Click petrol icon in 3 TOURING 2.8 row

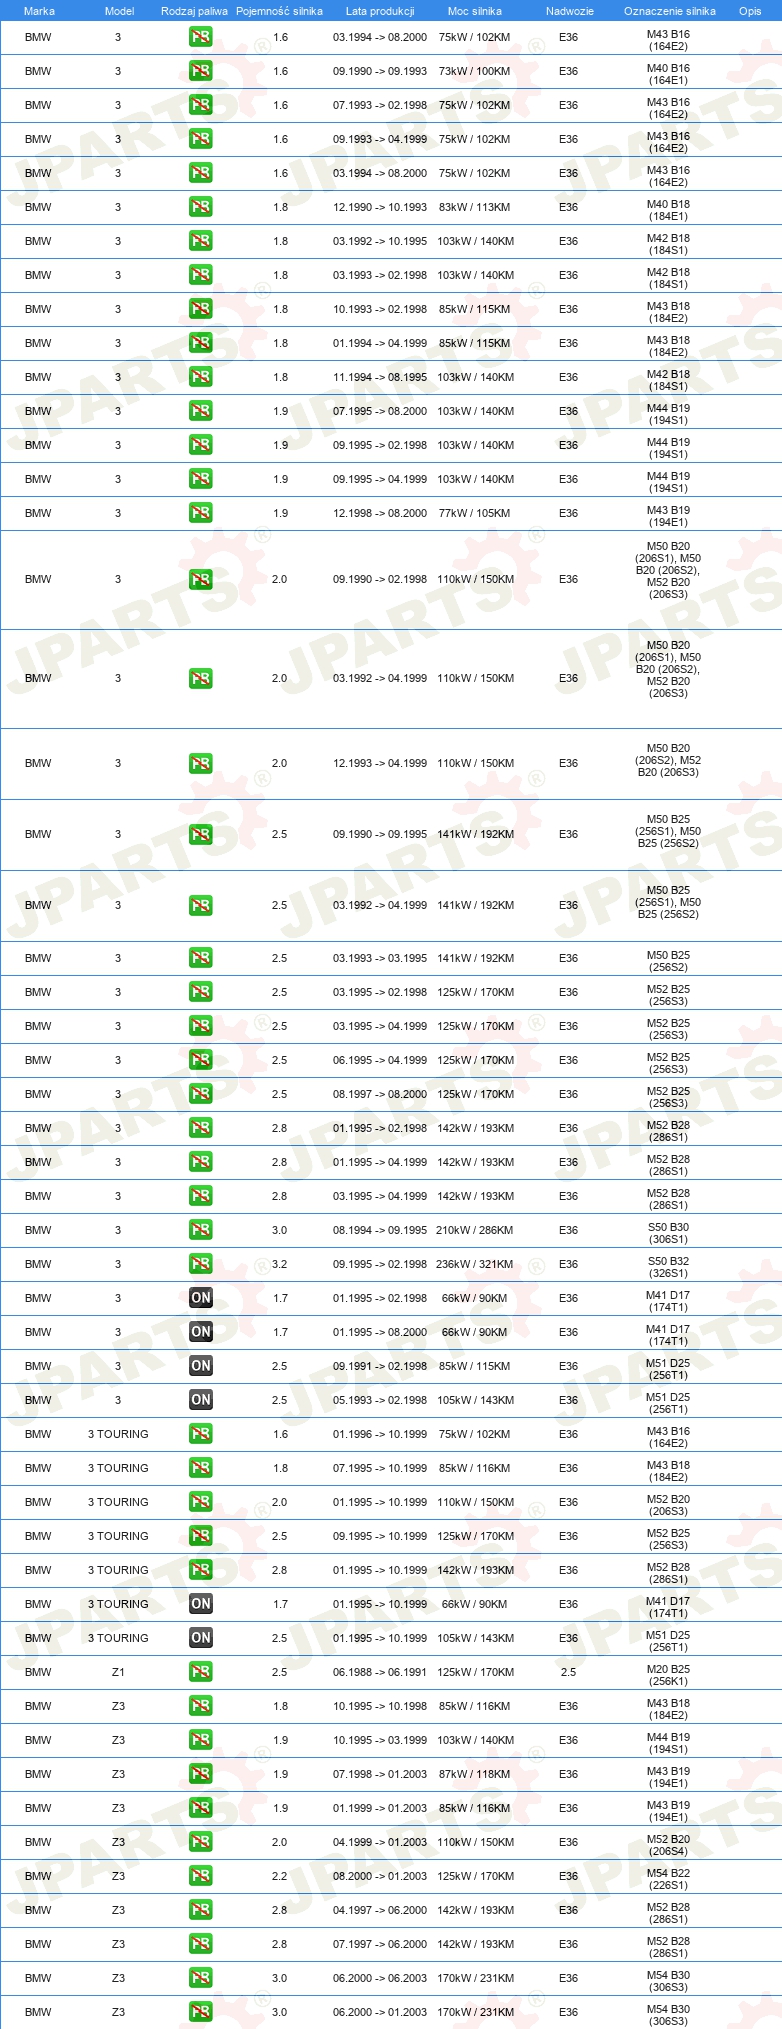[201, 1570]
